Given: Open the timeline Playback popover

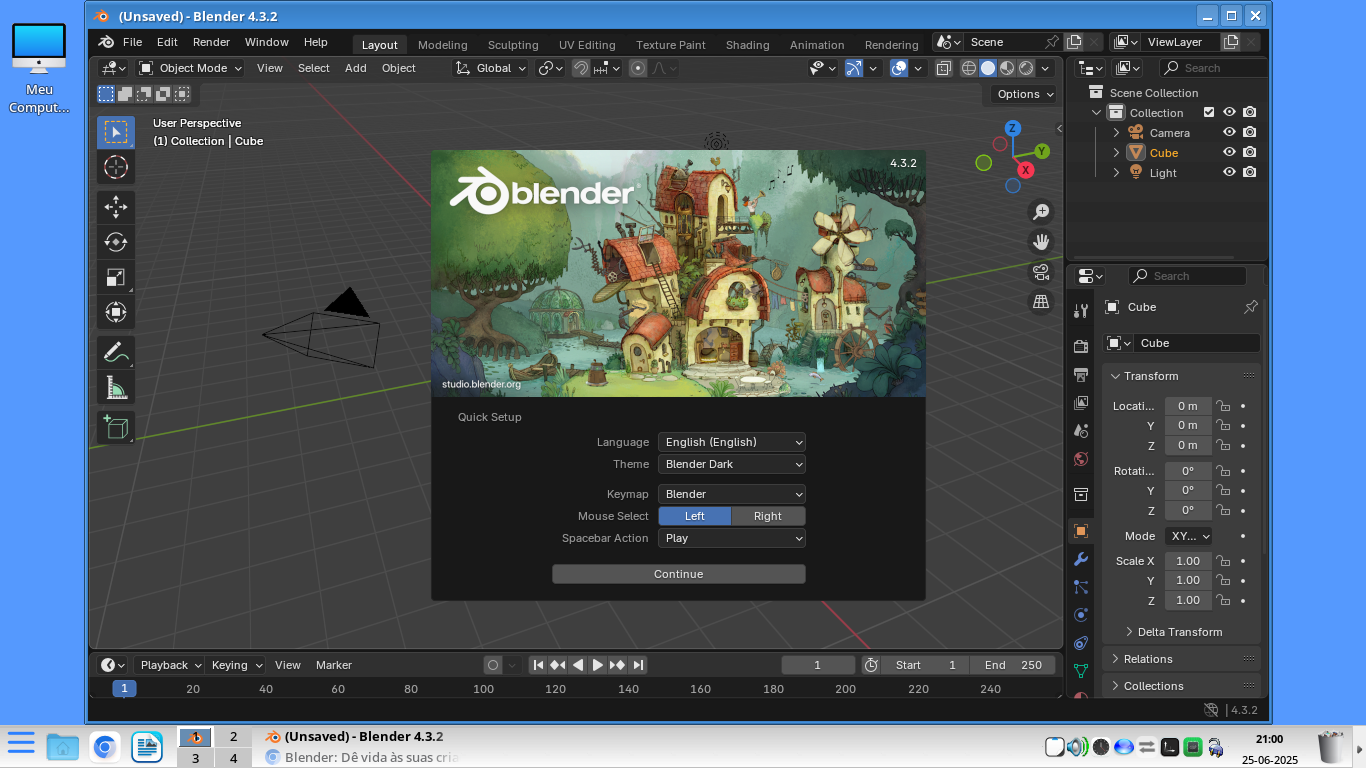Looking at the screenshot, I should (169, 665).
